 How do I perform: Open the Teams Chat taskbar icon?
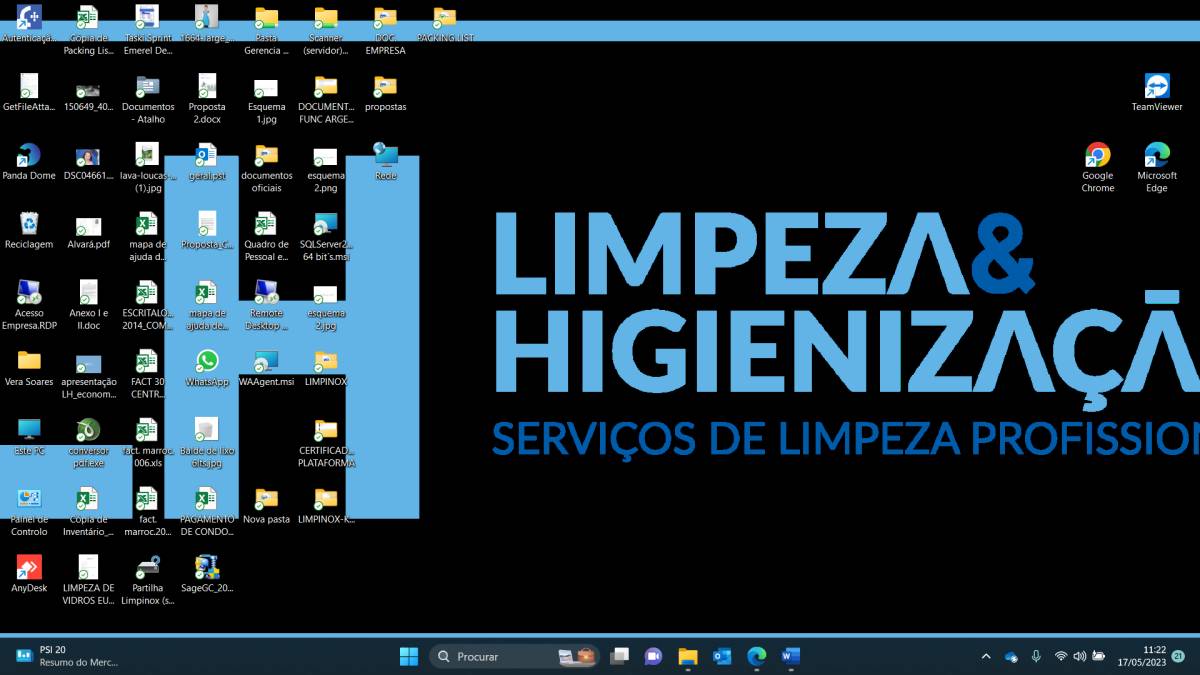click(654, 656)
